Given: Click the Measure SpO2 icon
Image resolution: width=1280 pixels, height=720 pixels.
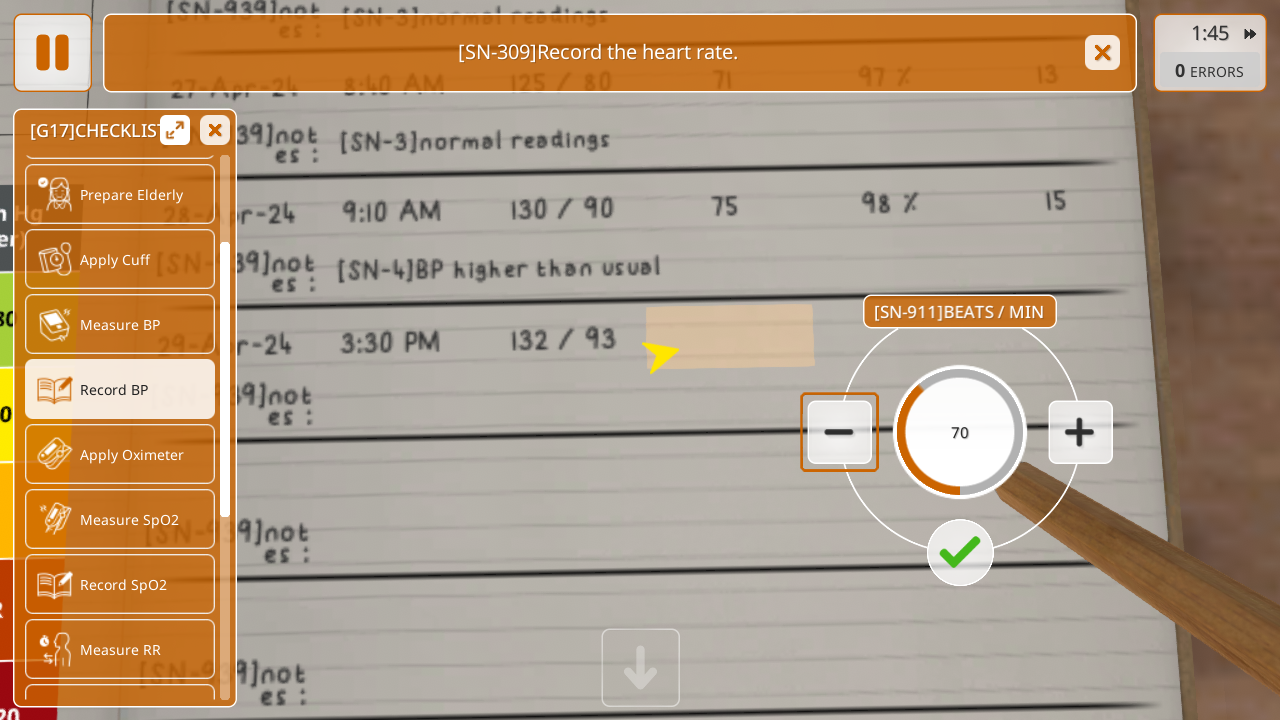Looking at the screenshot, I should click(55, 519).
